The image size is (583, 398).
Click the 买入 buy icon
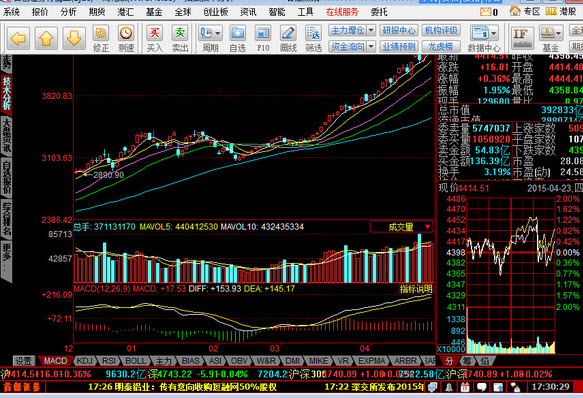(155, 38)
